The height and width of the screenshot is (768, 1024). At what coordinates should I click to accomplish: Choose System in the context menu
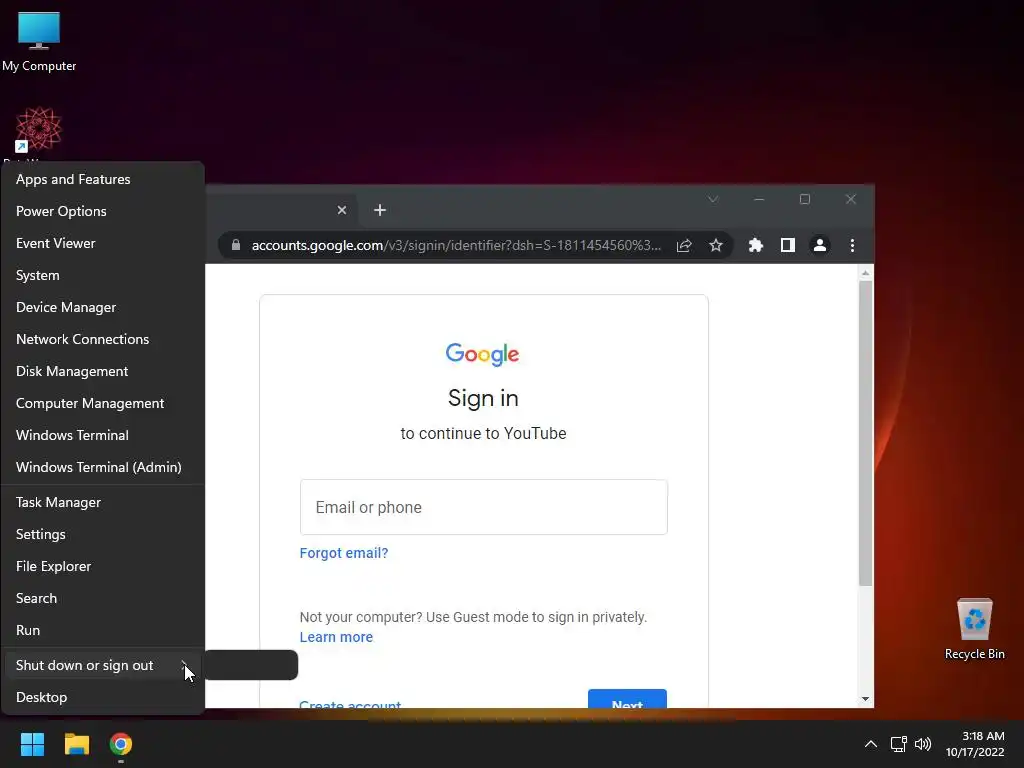[103, 276]
